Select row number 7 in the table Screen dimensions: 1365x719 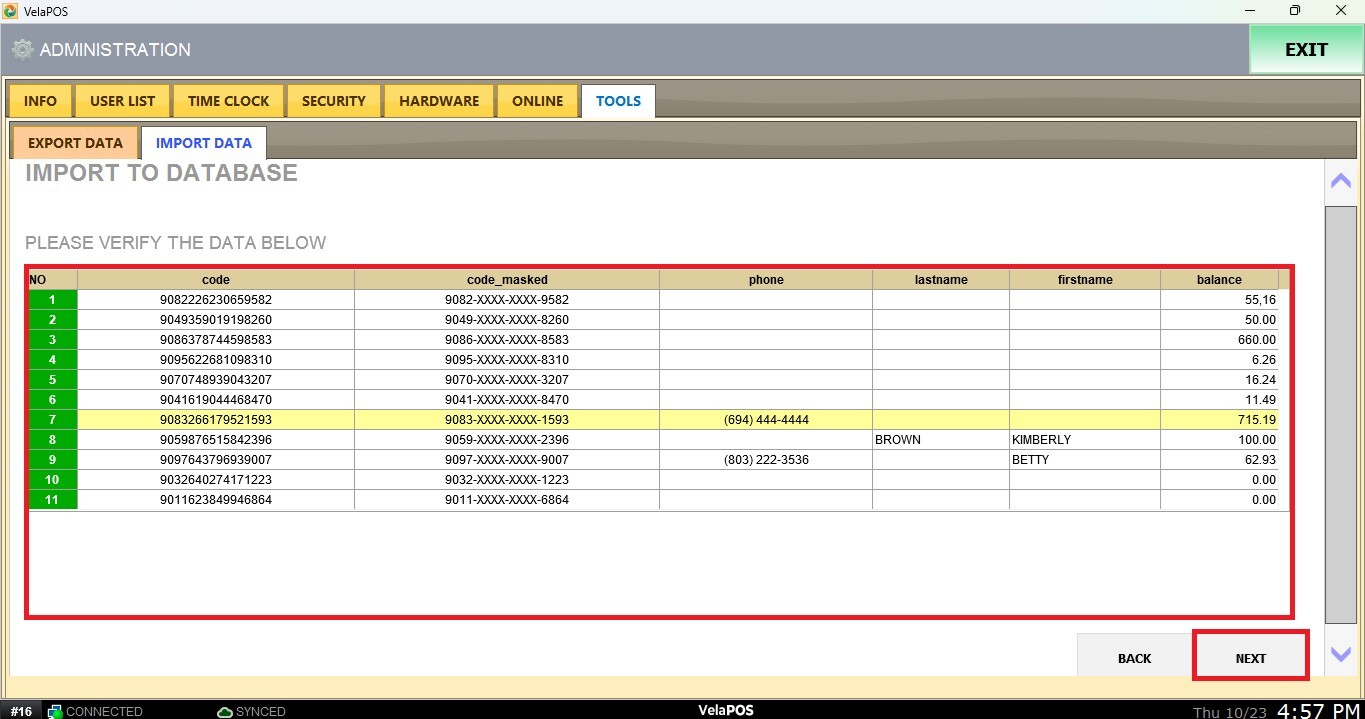point(52,420)
